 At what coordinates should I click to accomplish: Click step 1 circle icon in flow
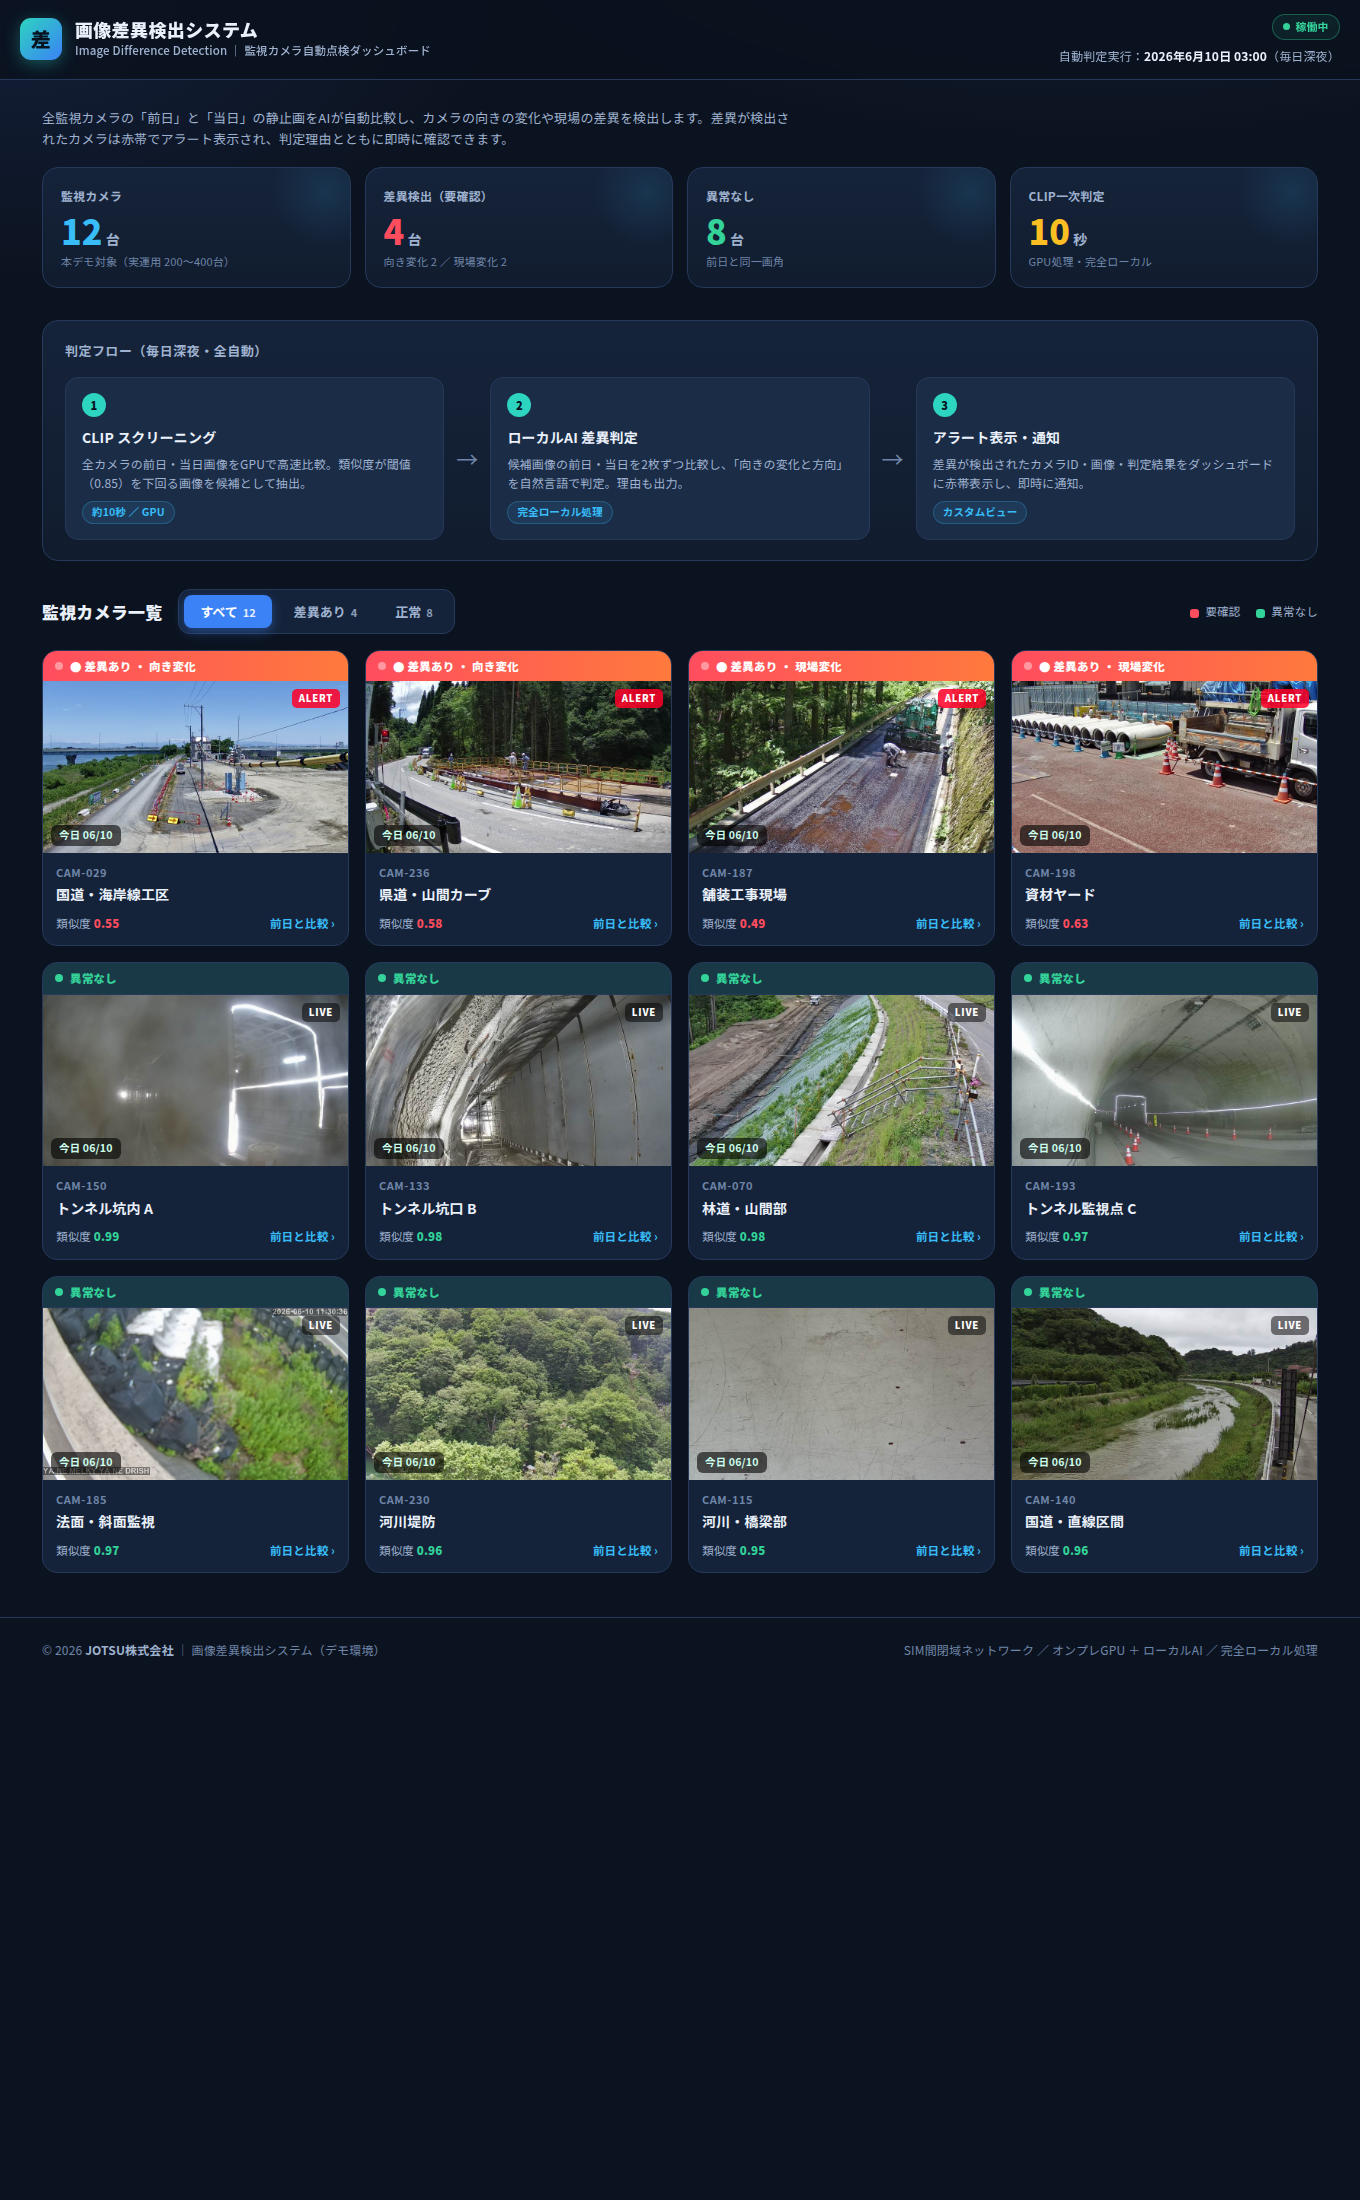click(94, 405)
